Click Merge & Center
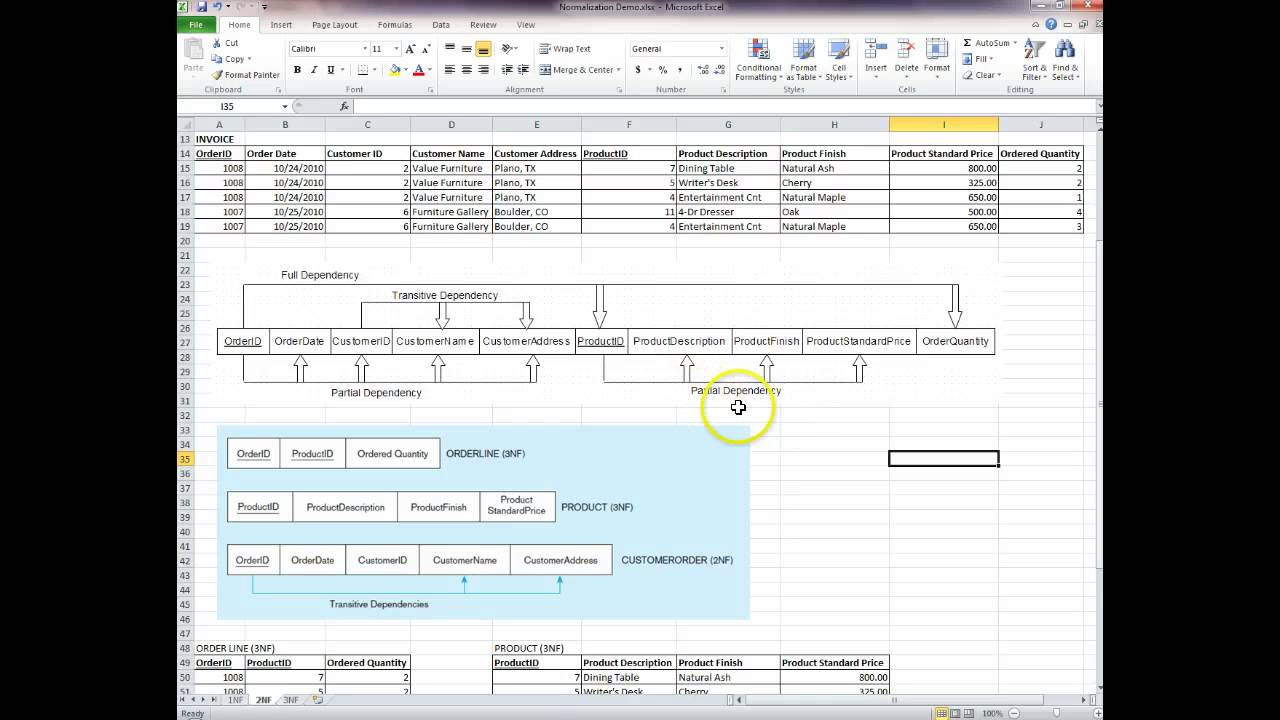 pyautogui.click(x=580, y=70)
